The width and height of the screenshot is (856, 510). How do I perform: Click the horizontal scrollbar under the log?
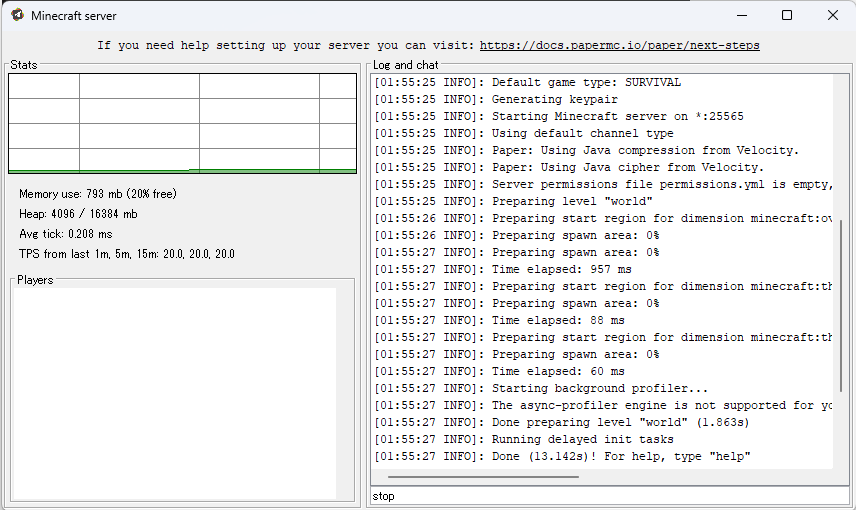[x=483, y=477]
